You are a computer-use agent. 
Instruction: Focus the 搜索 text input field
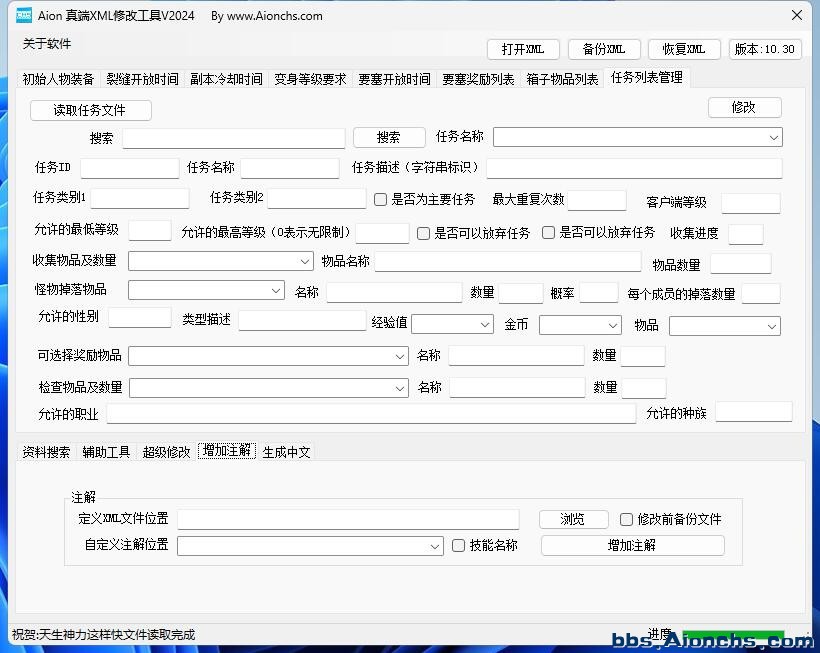coord(234,139)
